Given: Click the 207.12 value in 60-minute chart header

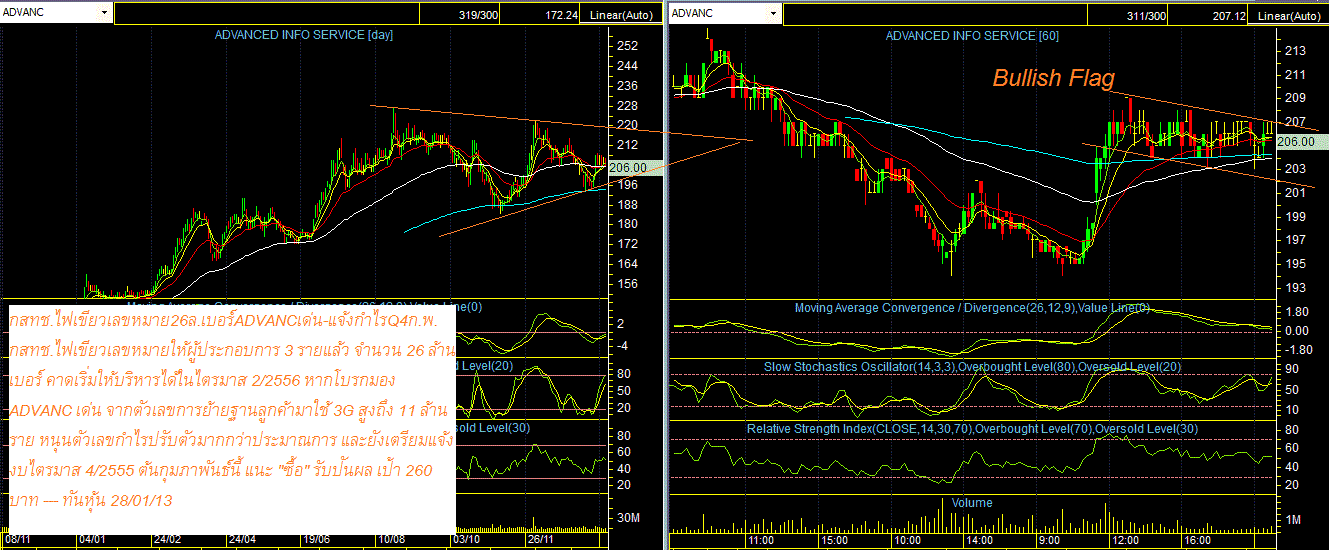Looking at the screenshot, I should click(x=1230, y=15).
